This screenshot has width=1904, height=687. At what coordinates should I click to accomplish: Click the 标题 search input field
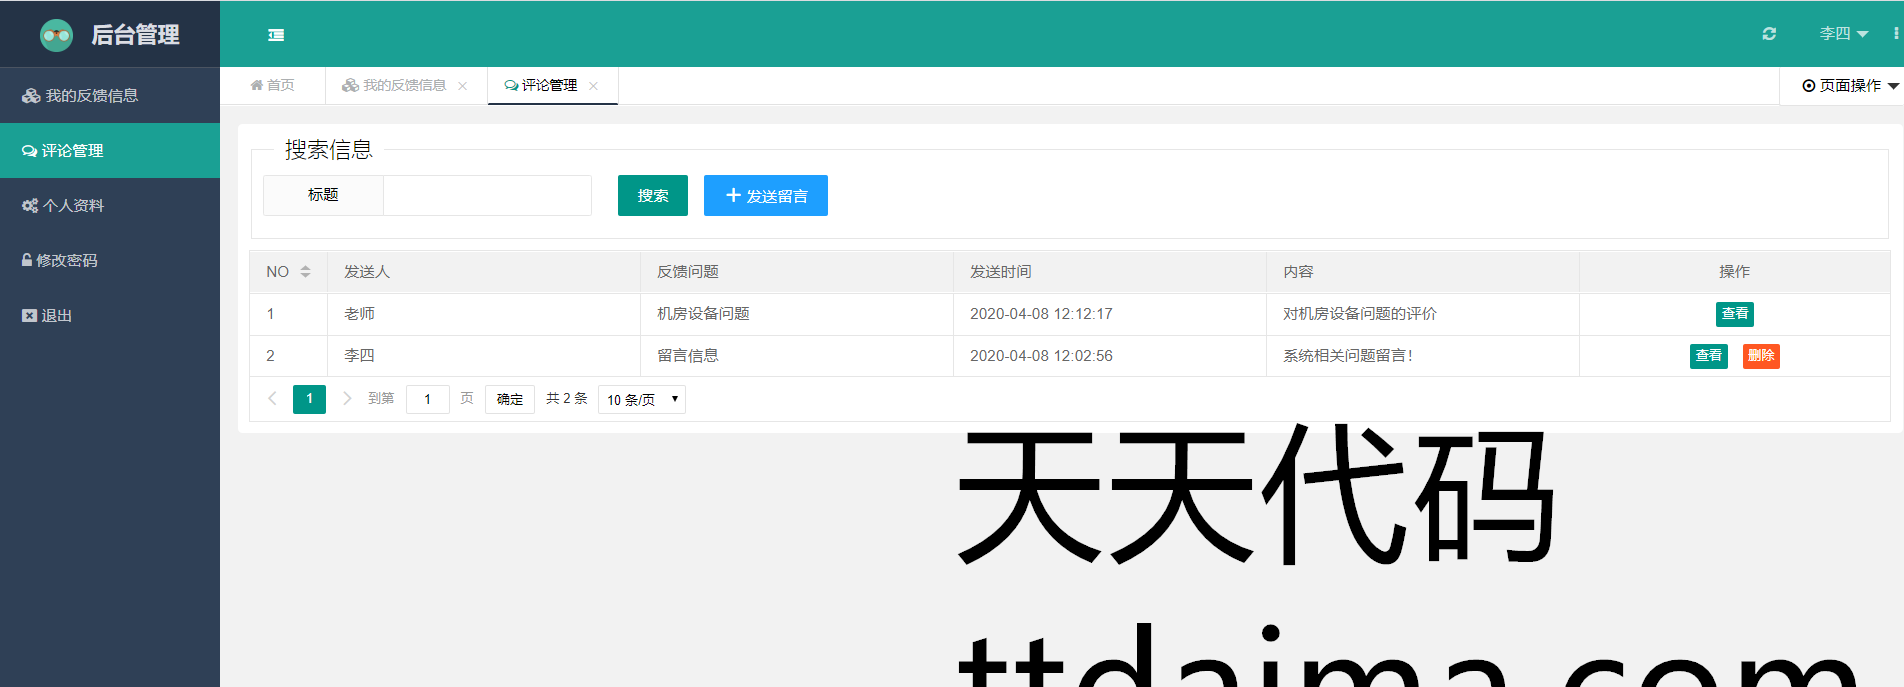pos(487,196)
